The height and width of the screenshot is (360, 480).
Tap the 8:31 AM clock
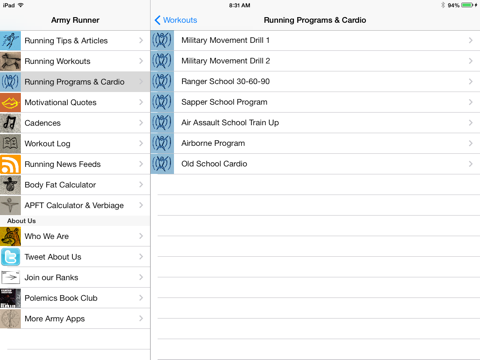coord(239,5)
